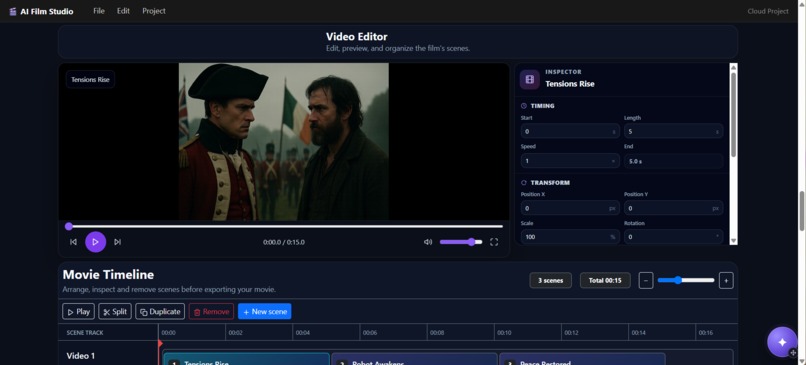
Task: Open the Edit menu
Action: click(x=123, y=11)
